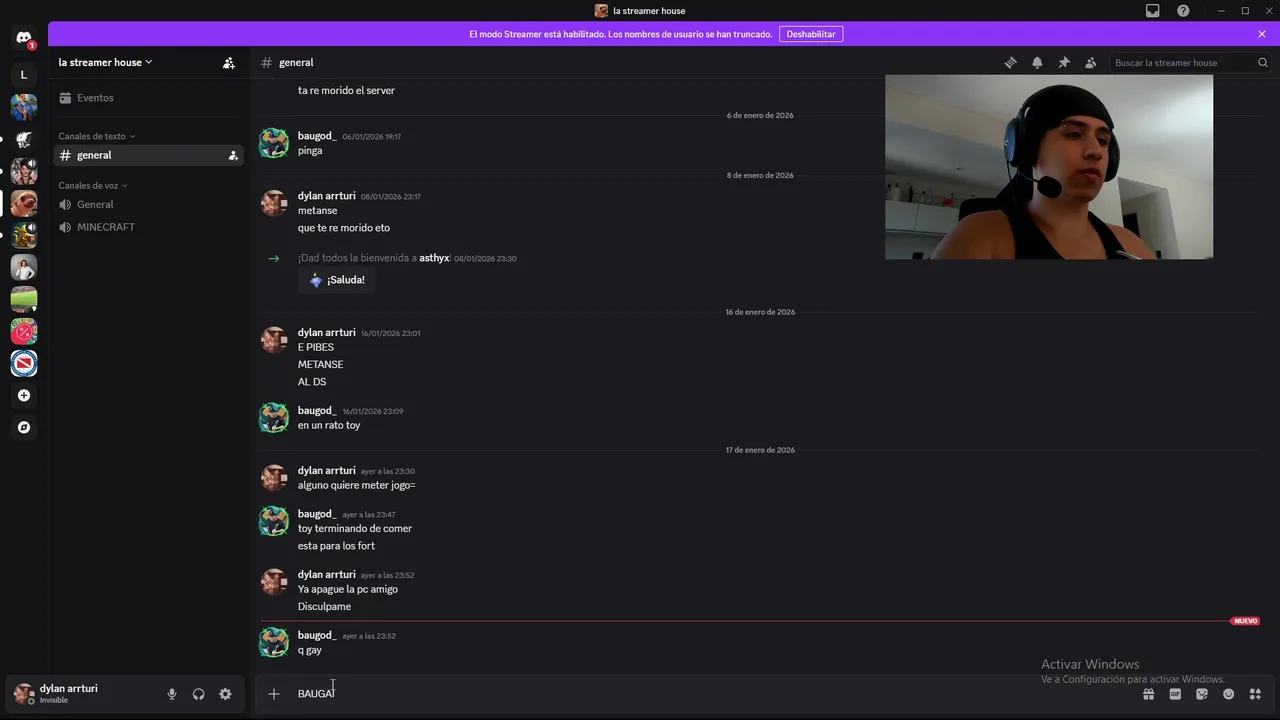Click timestamp "06/01/2026 19:17" beside baugod_
Viewport: 1280px width, 720px height.
click(x=372, y=137)
